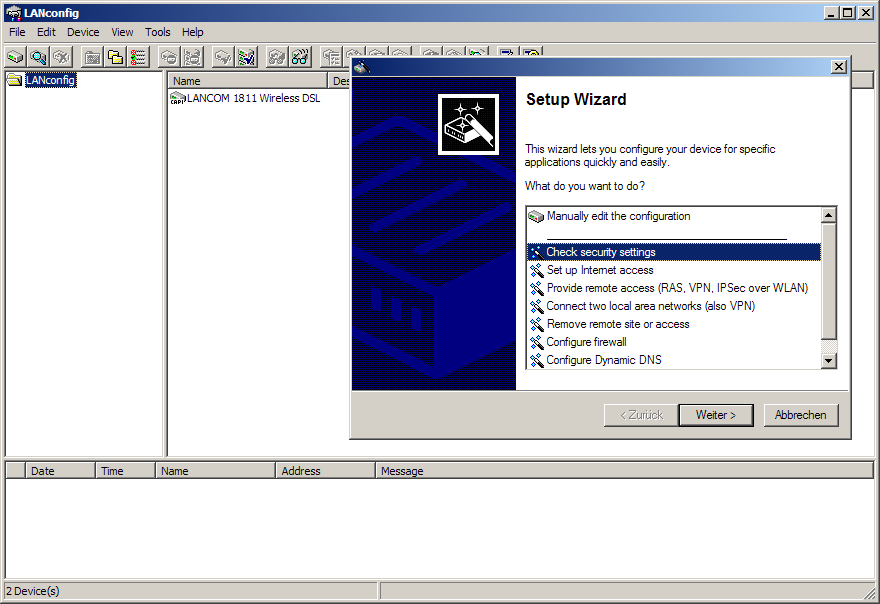The height and width of the screenshot is (604, 880).
Task: Click the red bulleted list toolbar icon
Action: [138, 57]
